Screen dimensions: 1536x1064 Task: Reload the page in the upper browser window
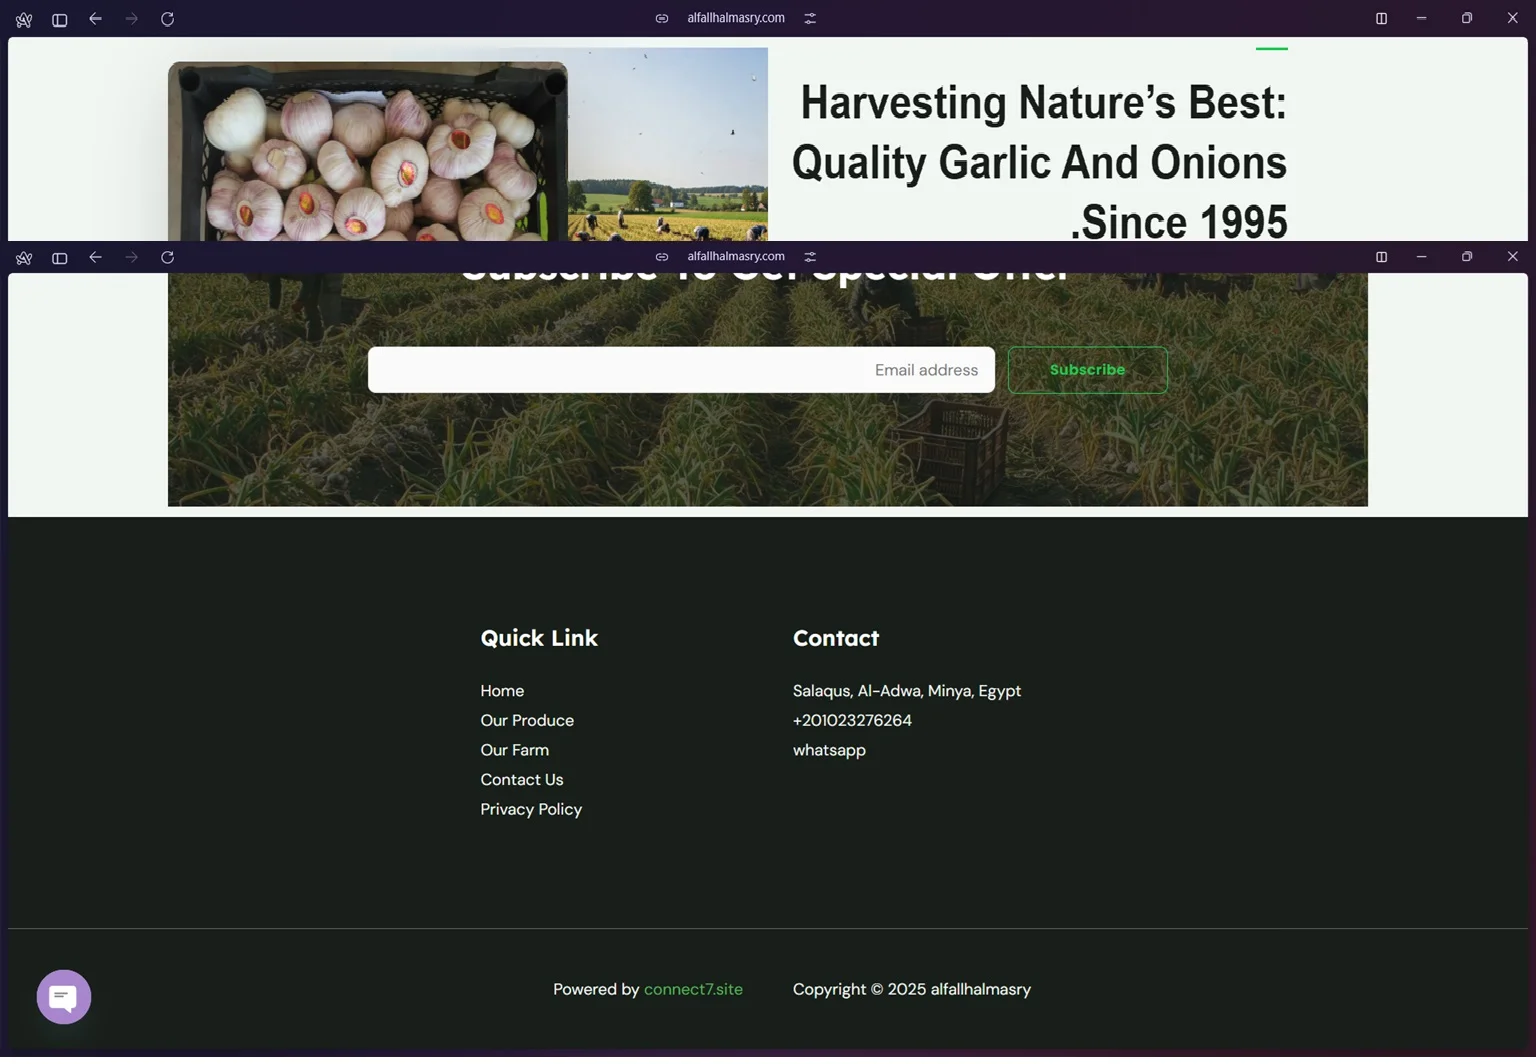tap(167, 19)
